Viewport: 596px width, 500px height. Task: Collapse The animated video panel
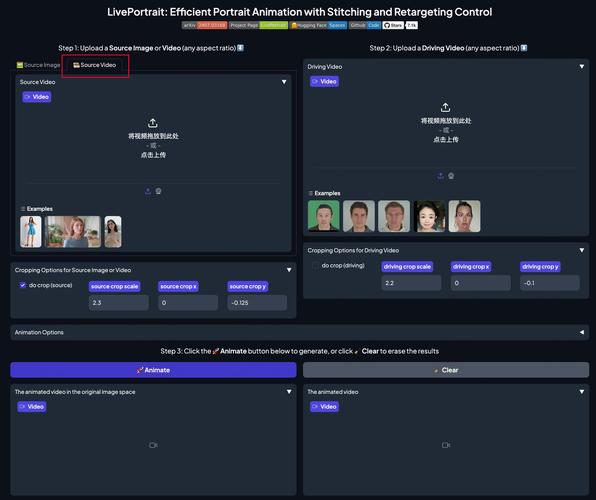click(x=582, y=392)
